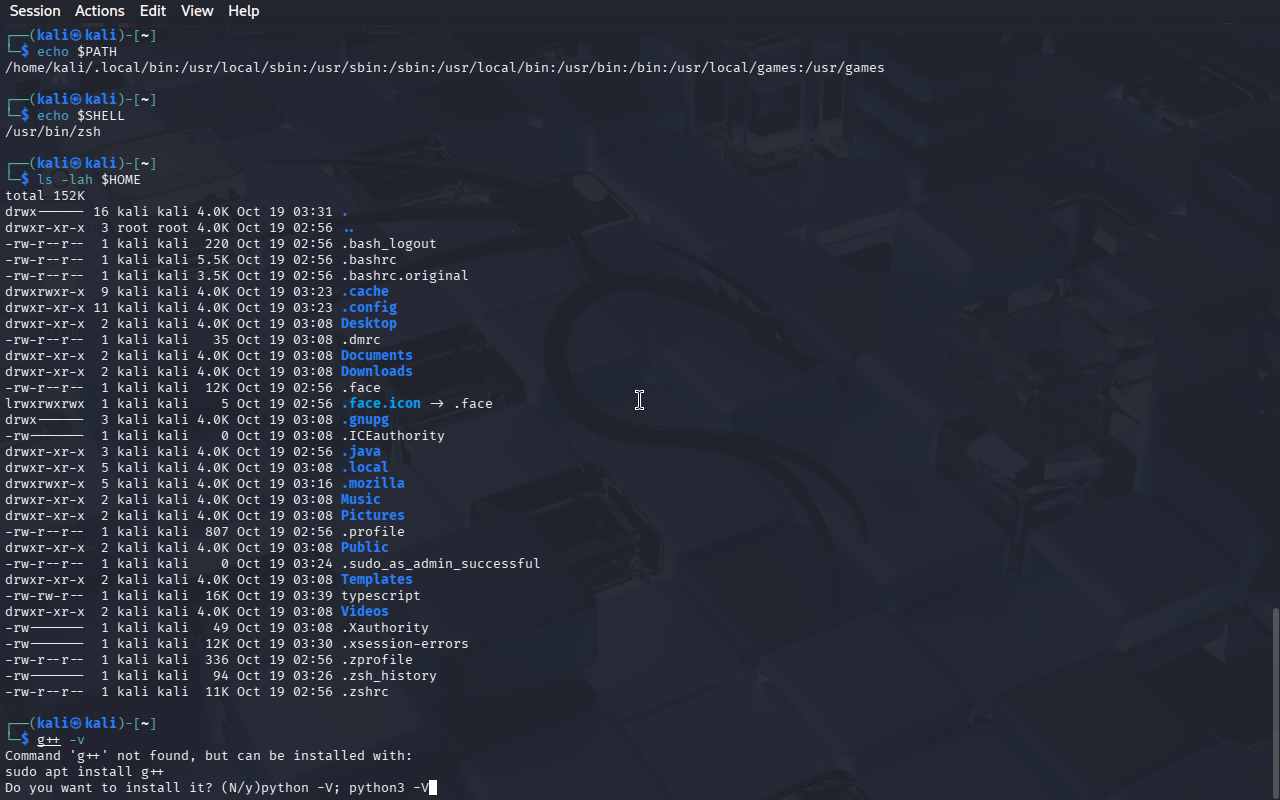Screen dimensions: 1280x800
Task: Open the Help menu
Action: tap(243, 11)
